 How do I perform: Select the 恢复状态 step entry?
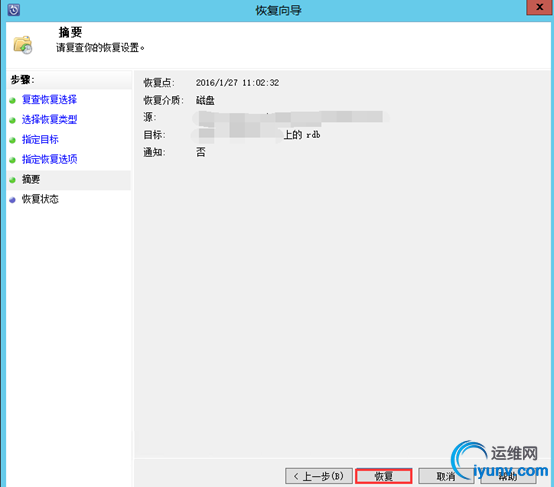(x=40, y=199)
